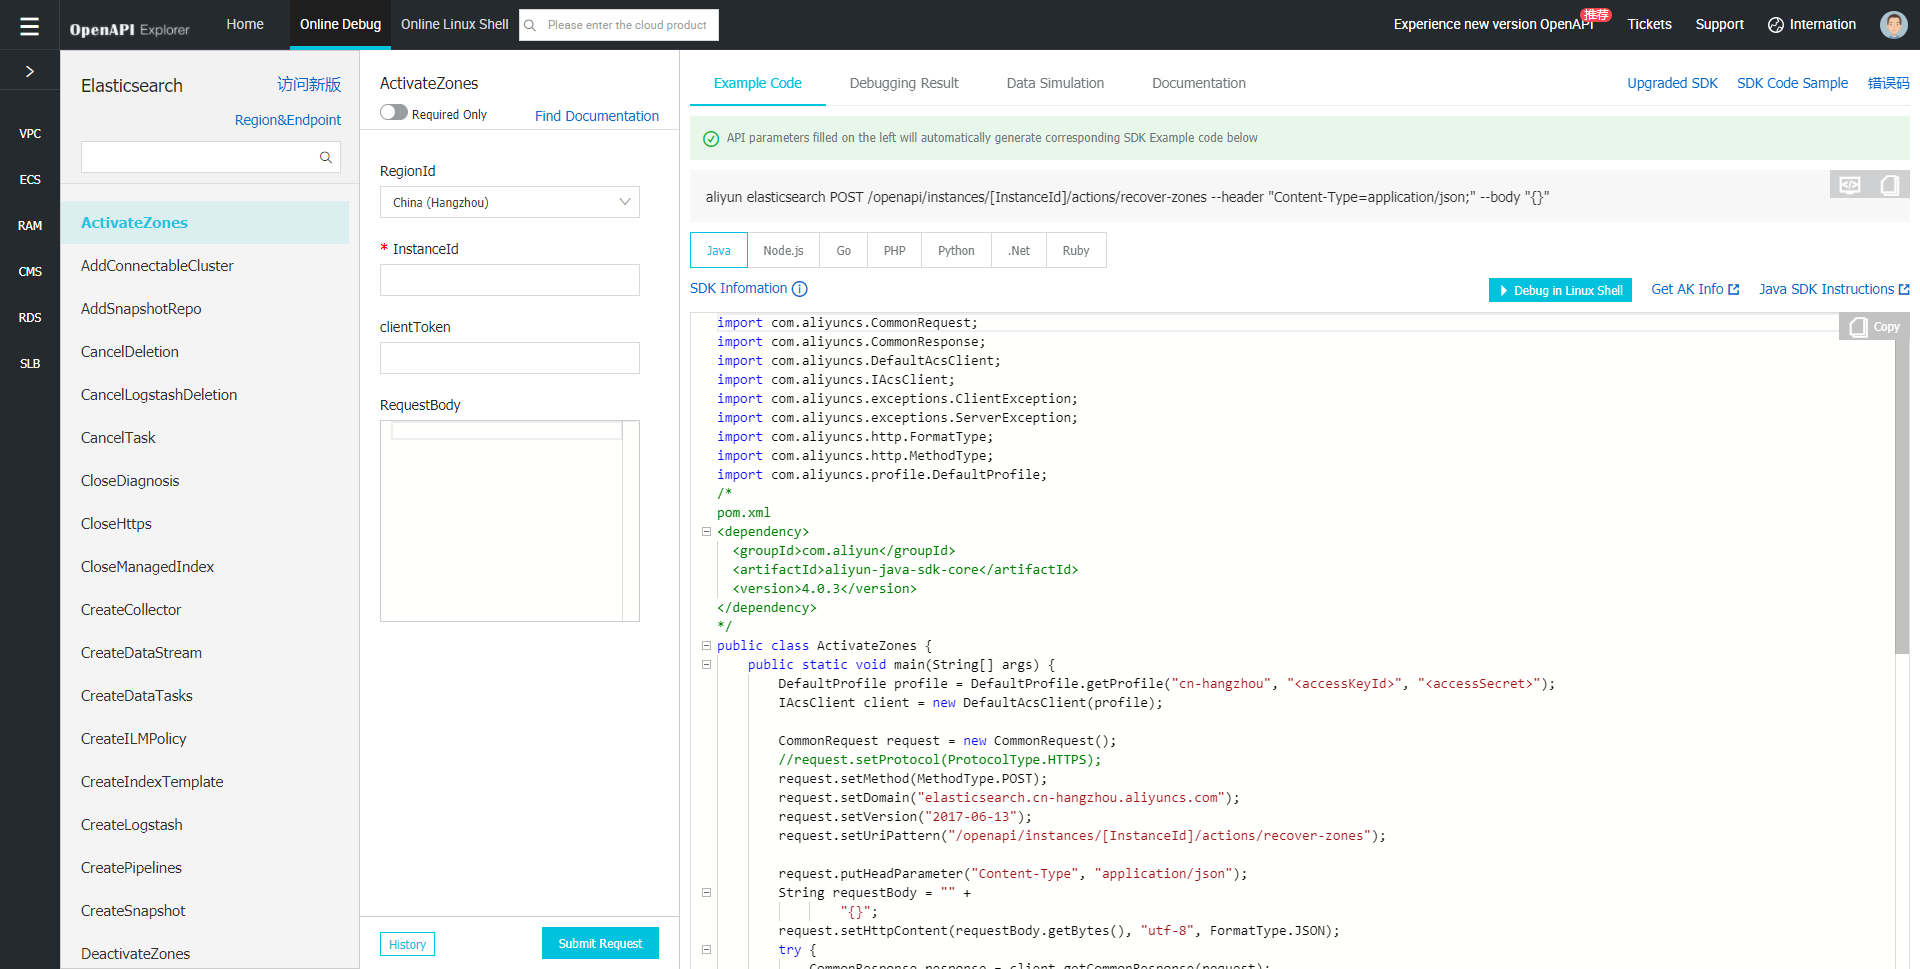Image resolution: width=1920 pixels, height=969 pixels.
Task: Click the InstanceId input field
Action: (x=510, y=280)
